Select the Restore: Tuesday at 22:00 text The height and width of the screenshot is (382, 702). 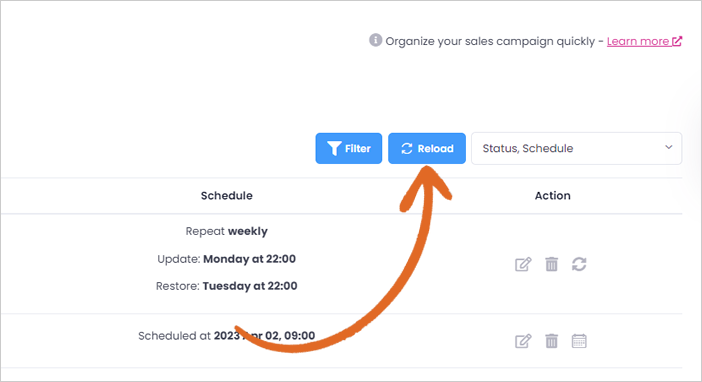coord(227,286)
